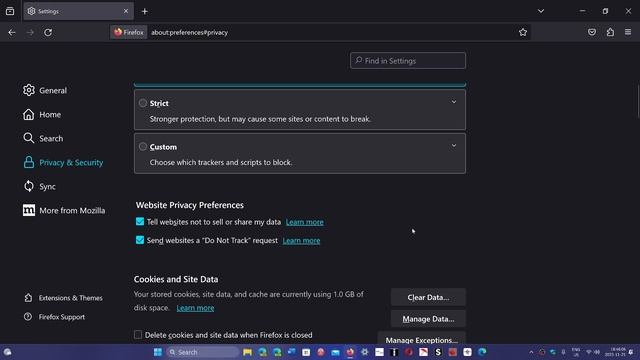Image resolution: width=640 pixels, height=360 pixels.
Task: Open a new tab with the plus button
Action: tap(144, 11)
